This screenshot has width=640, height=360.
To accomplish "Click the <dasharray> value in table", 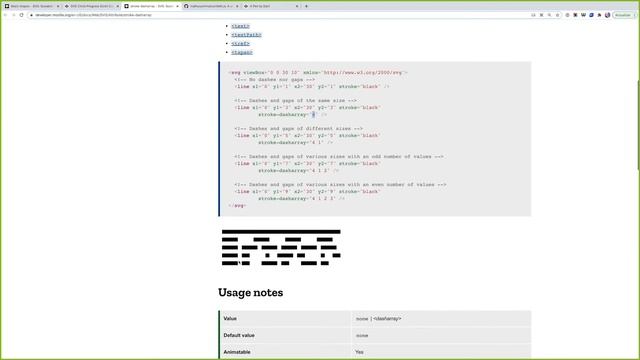I will pyautogui.click(x=387, y=318).
